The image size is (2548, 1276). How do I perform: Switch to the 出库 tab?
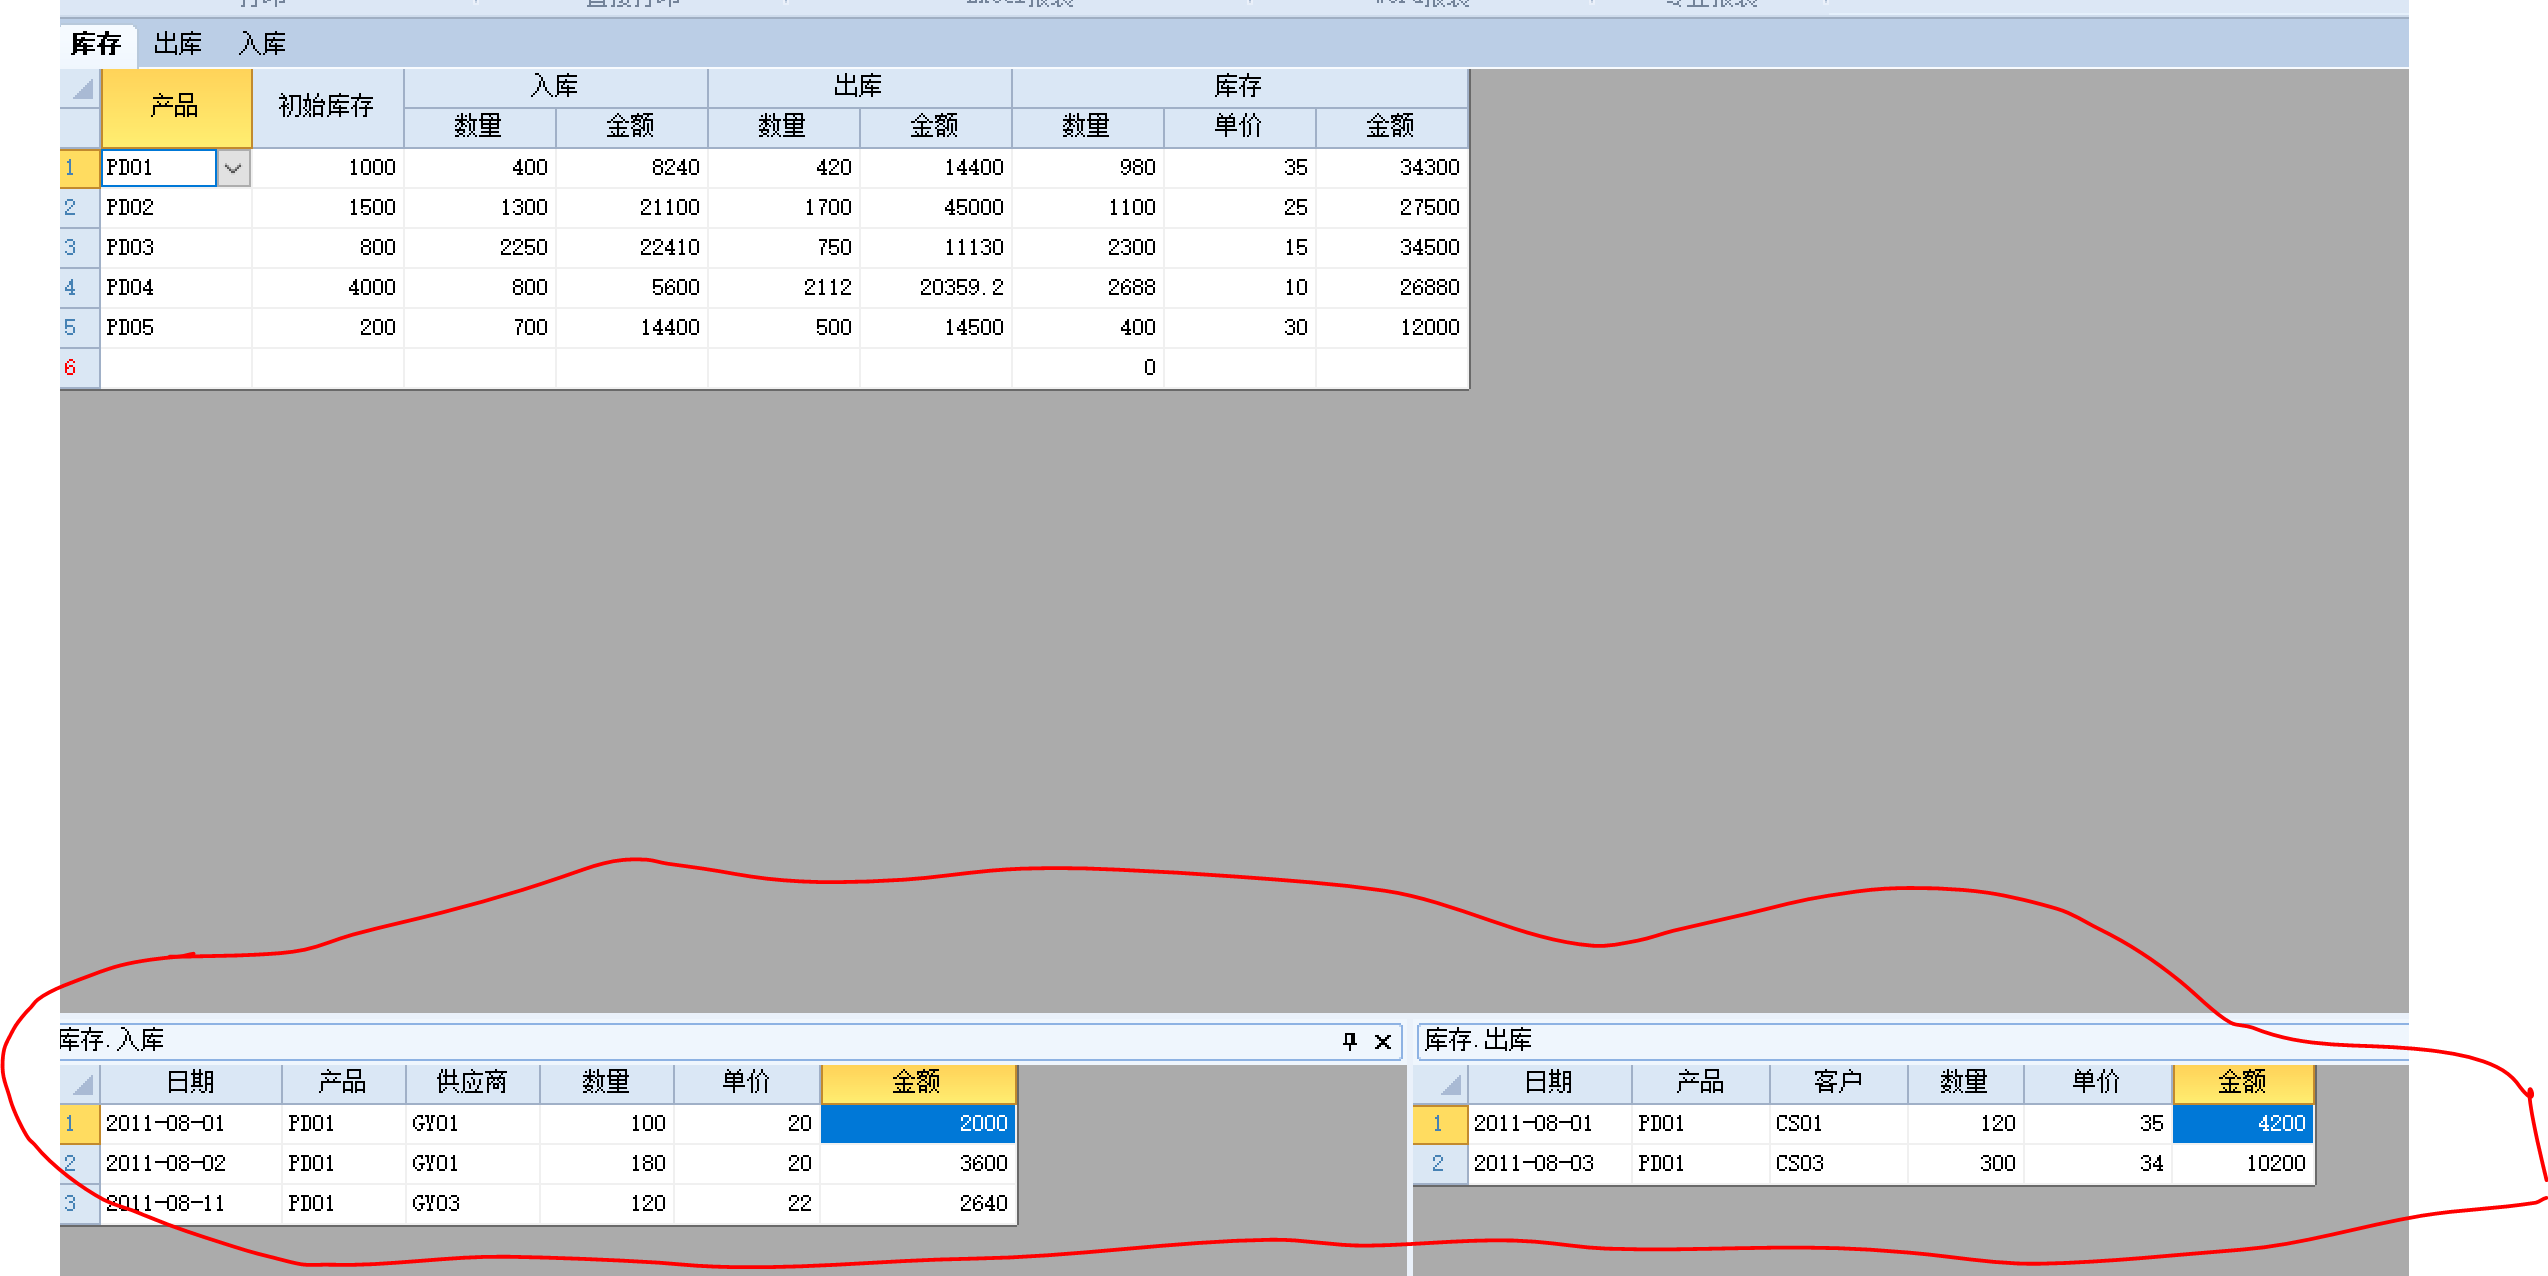[177, 44]
